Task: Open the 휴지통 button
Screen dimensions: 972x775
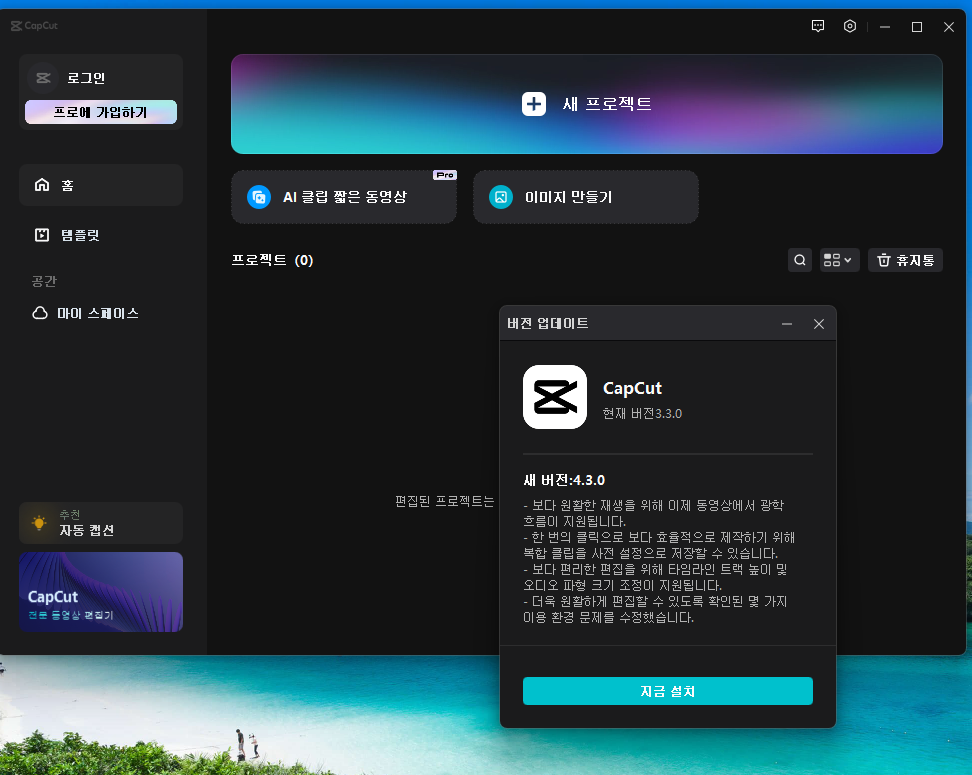Action: click(x=905, y=260)
